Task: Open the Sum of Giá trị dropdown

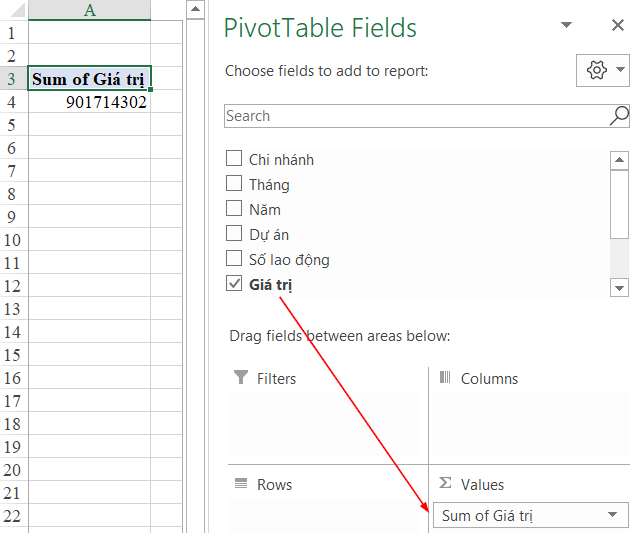Action: click(612, 515)
